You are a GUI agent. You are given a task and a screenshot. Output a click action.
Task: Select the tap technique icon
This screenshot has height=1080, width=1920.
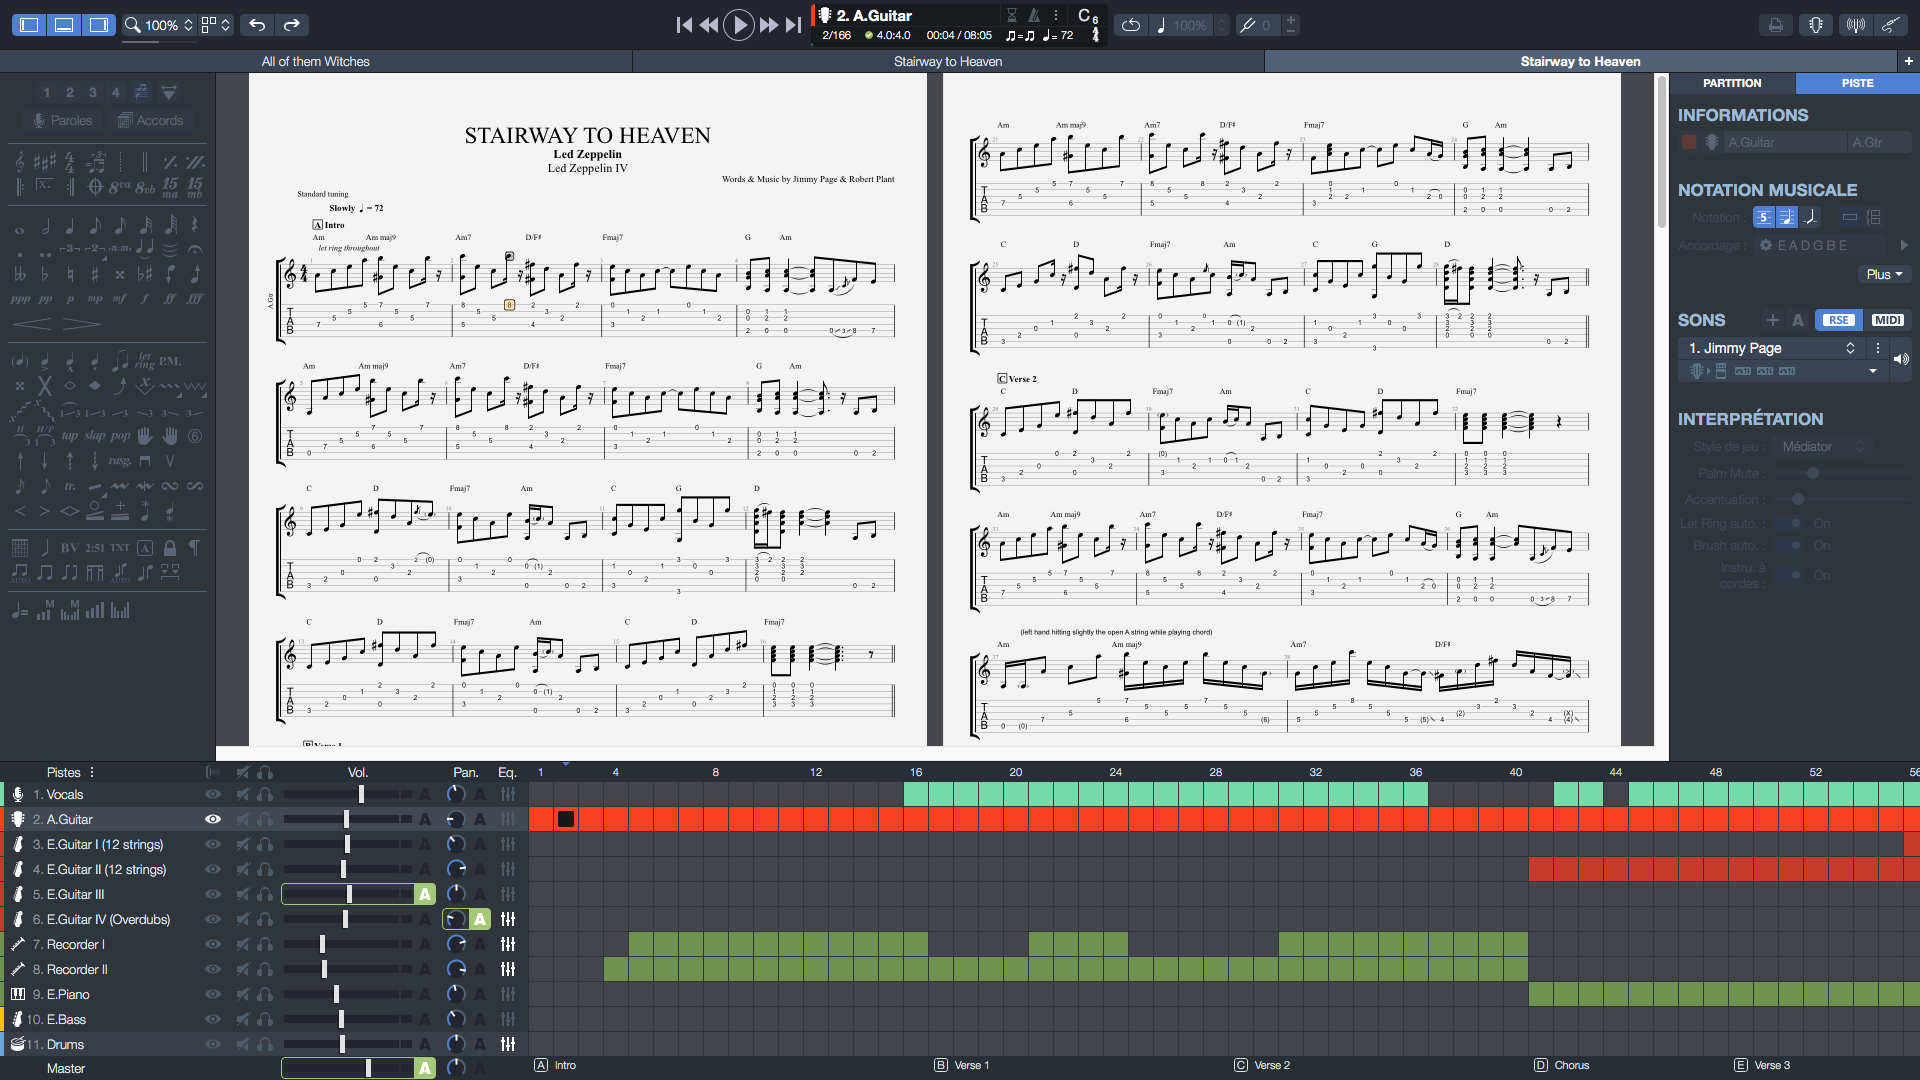pos(69,435)
